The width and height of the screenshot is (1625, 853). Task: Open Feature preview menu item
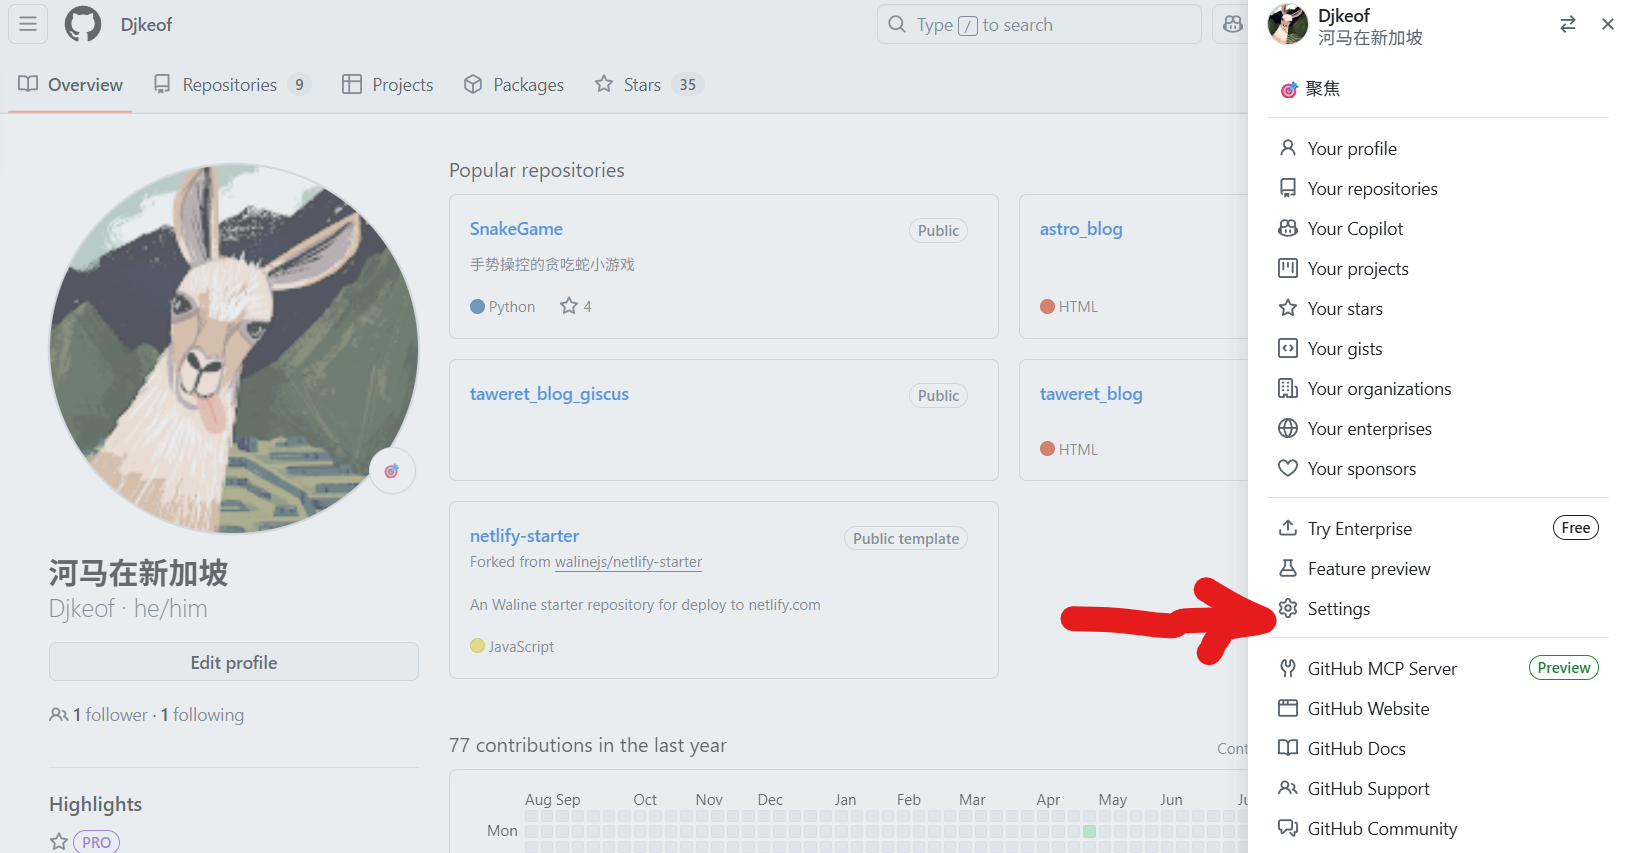tap(1438, 568)
